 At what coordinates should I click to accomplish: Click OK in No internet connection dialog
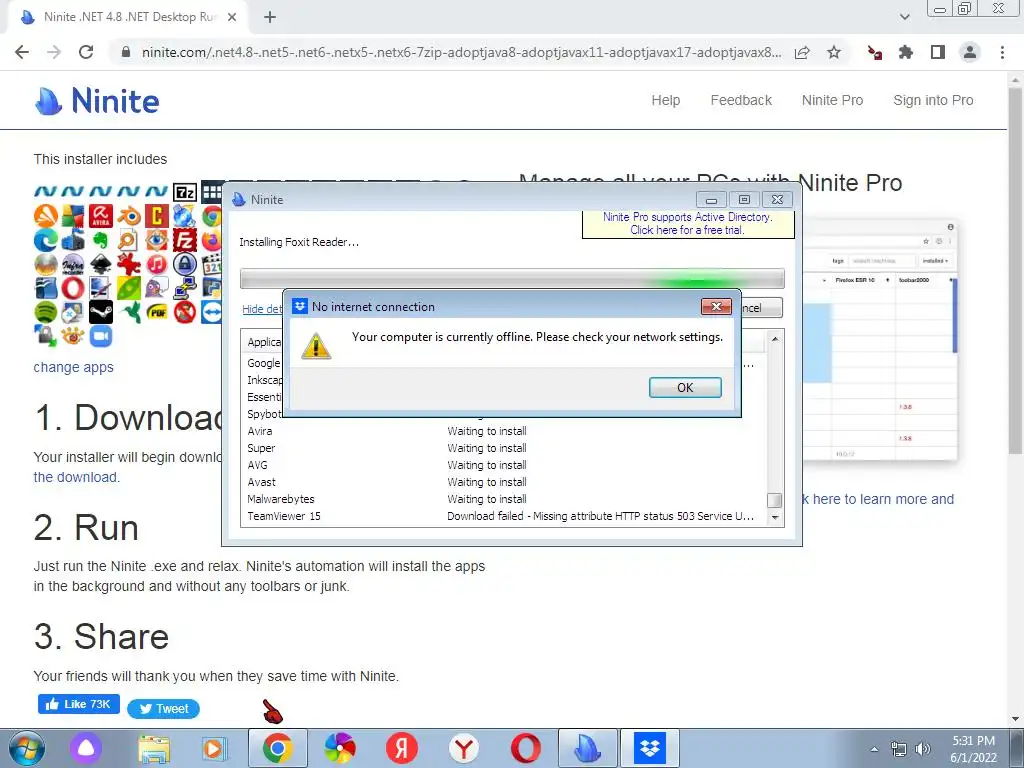pyautogui.click(x=685, y=387)
